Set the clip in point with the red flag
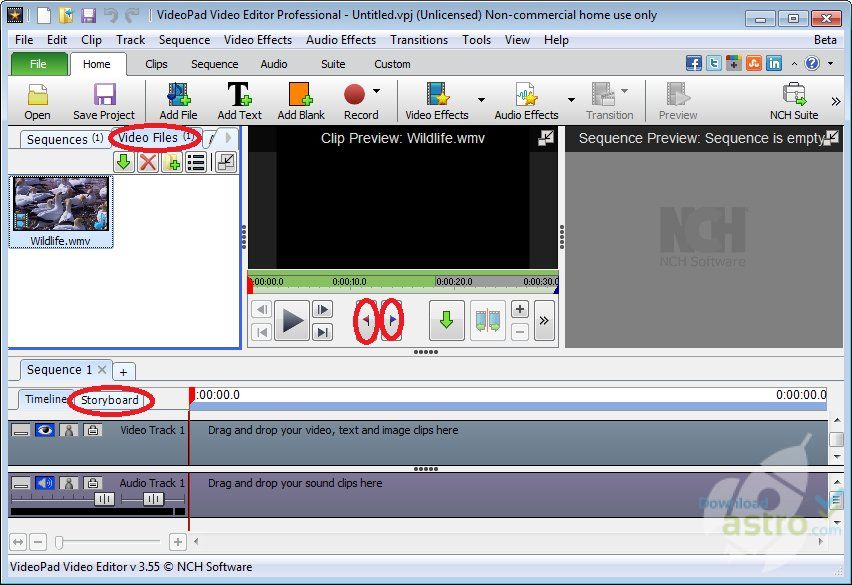Image resolution: width=852 pixels, height=585 pixels. coord(366,320)
